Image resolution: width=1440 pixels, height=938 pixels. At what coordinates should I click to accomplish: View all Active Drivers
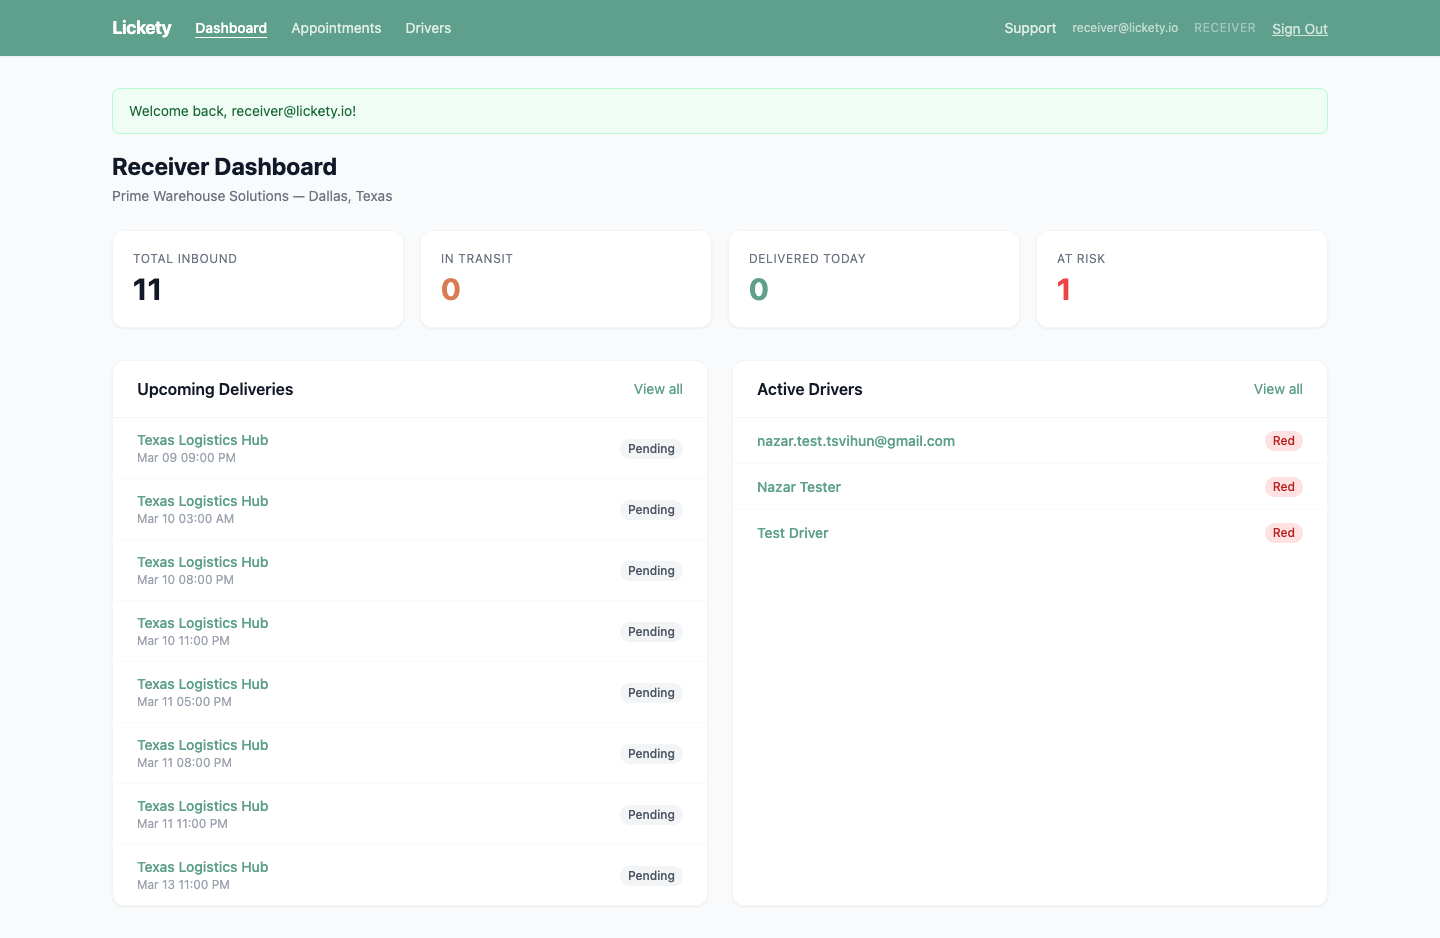pos(1278,389)
